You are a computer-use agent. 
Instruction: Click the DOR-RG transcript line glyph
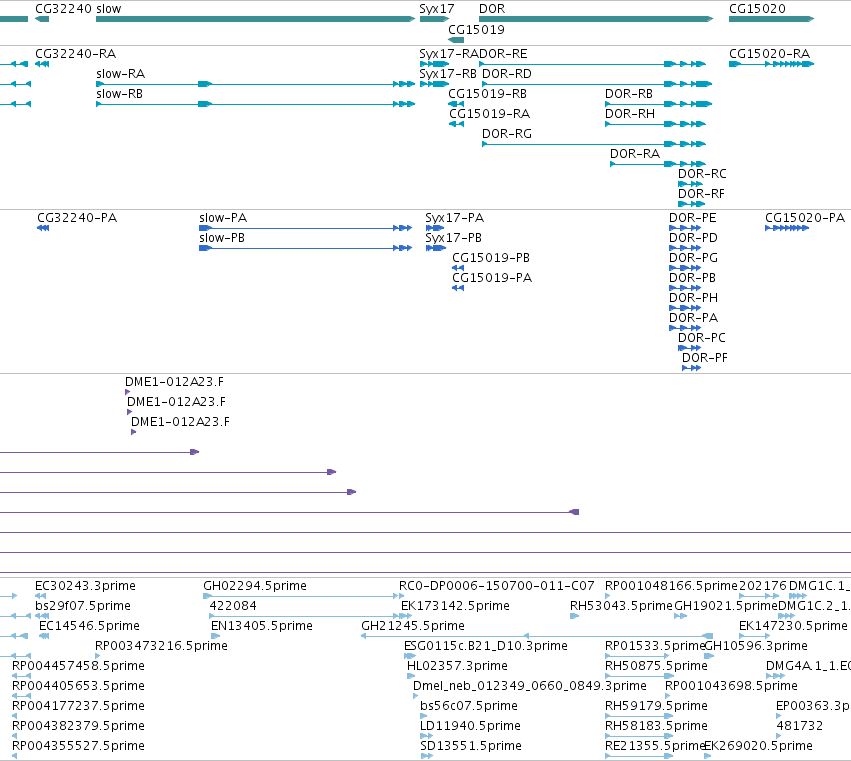(594, 144)
